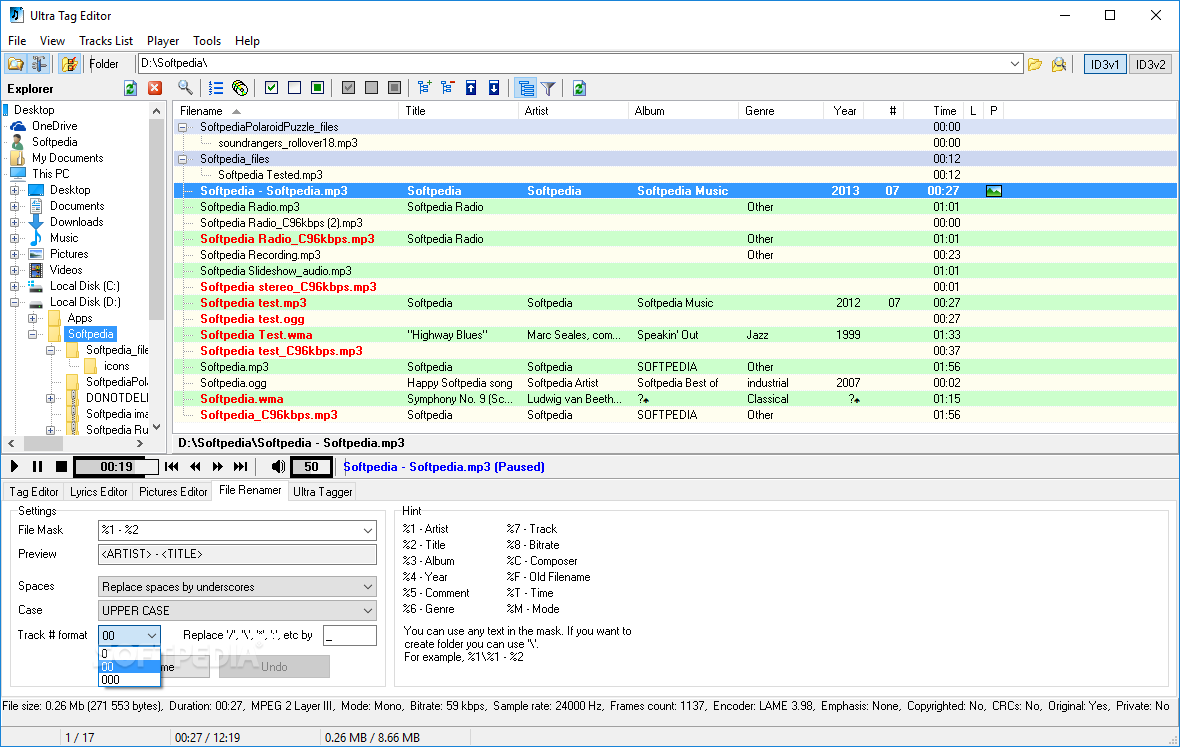Viewport: 1180px width, 747px height.
Task: Click the open folder icon in top toolbar
Action: click(16, 64)
